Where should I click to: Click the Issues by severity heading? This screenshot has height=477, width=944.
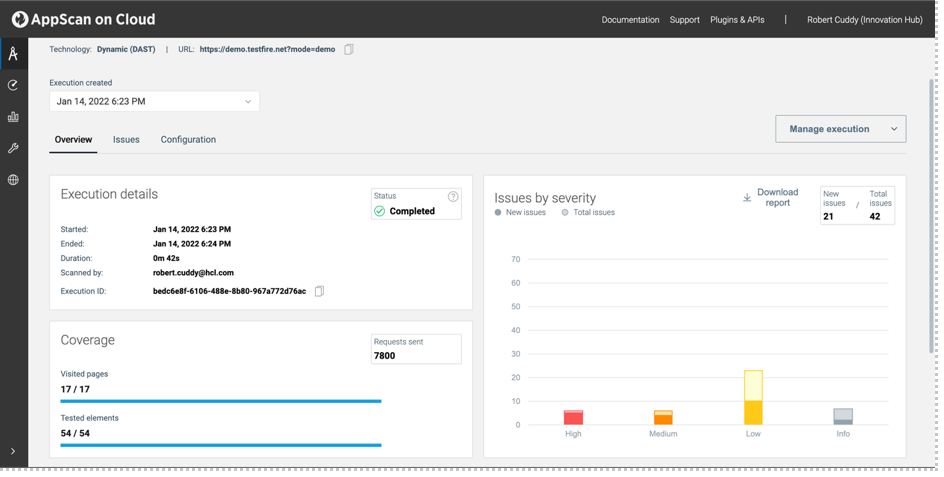coord(545,198)
